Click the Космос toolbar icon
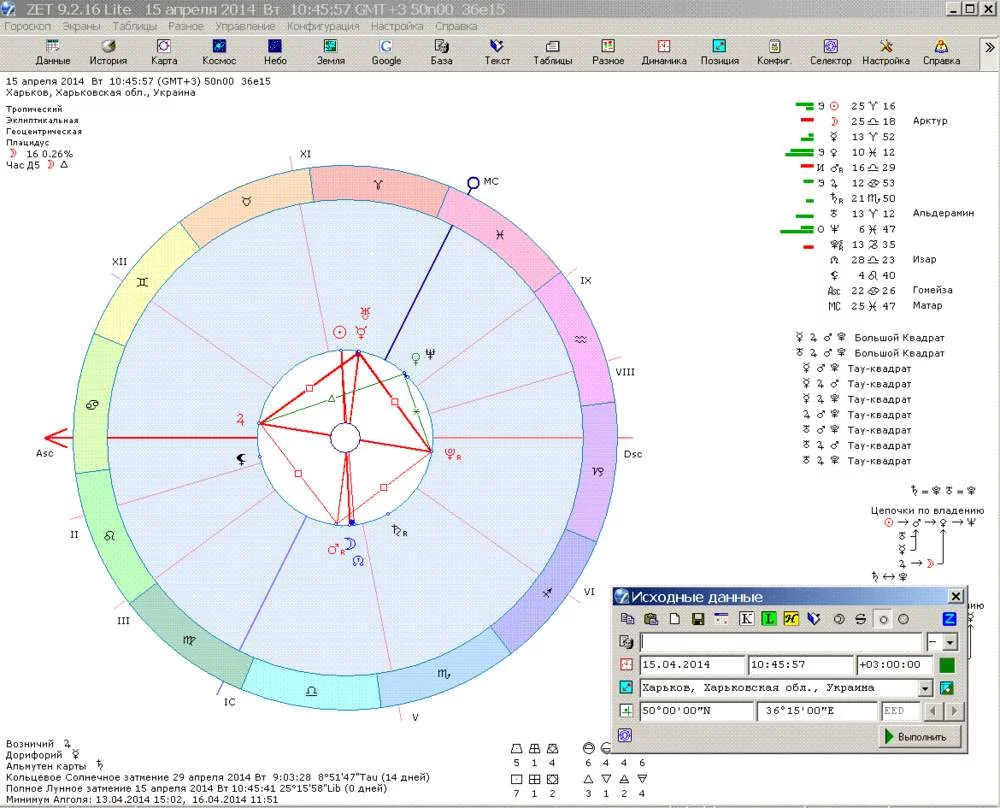The image size is (1000, 808). [219, 52]
